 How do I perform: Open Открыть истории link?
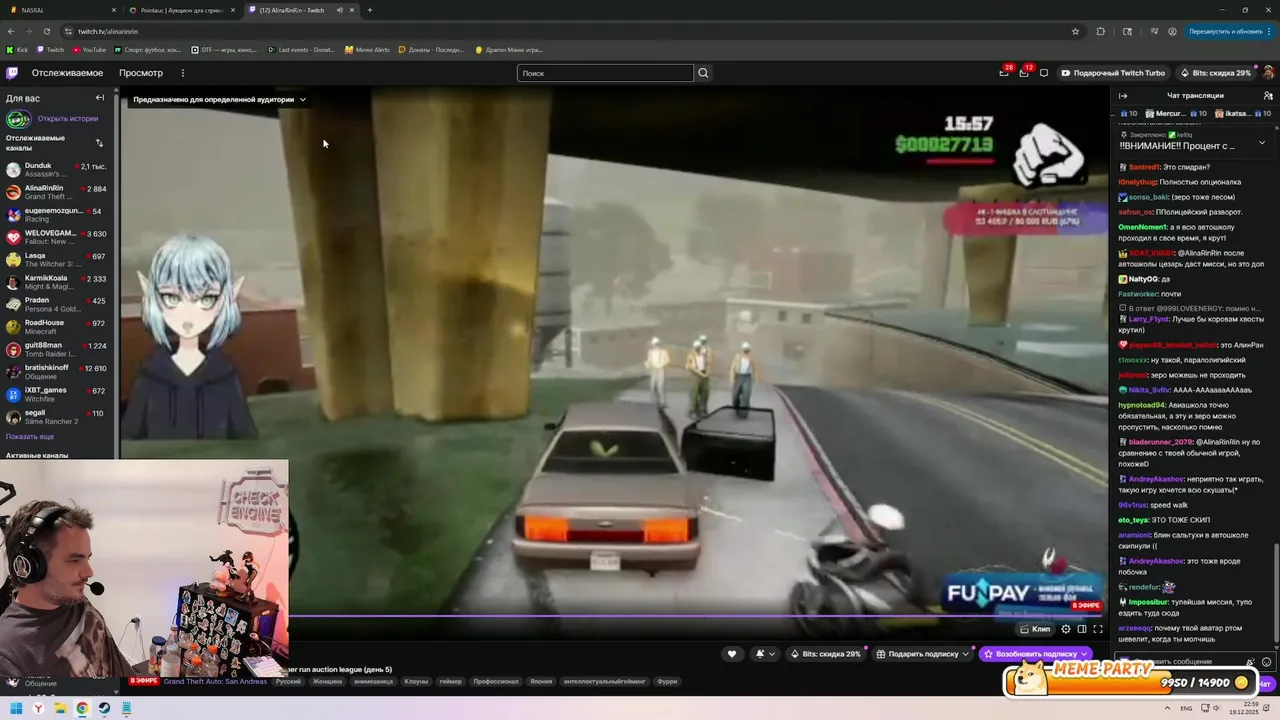pyautogui.click(x=68, y=119)
